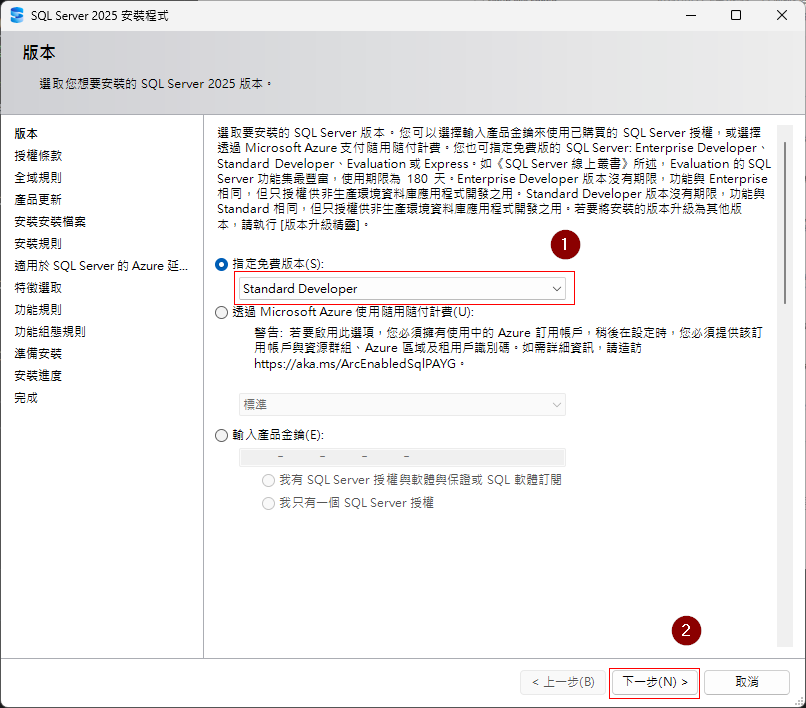Select the 安裝安裝檔案 step in sidebar
This screenshot has height=708, width=806.
tap(50, 222)
